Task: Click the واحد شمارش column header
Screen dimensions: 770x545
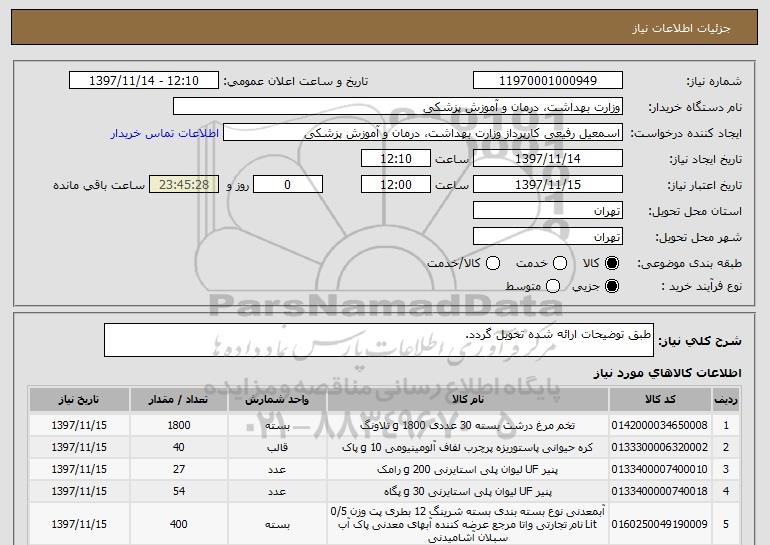Action: tap(277, 400)
